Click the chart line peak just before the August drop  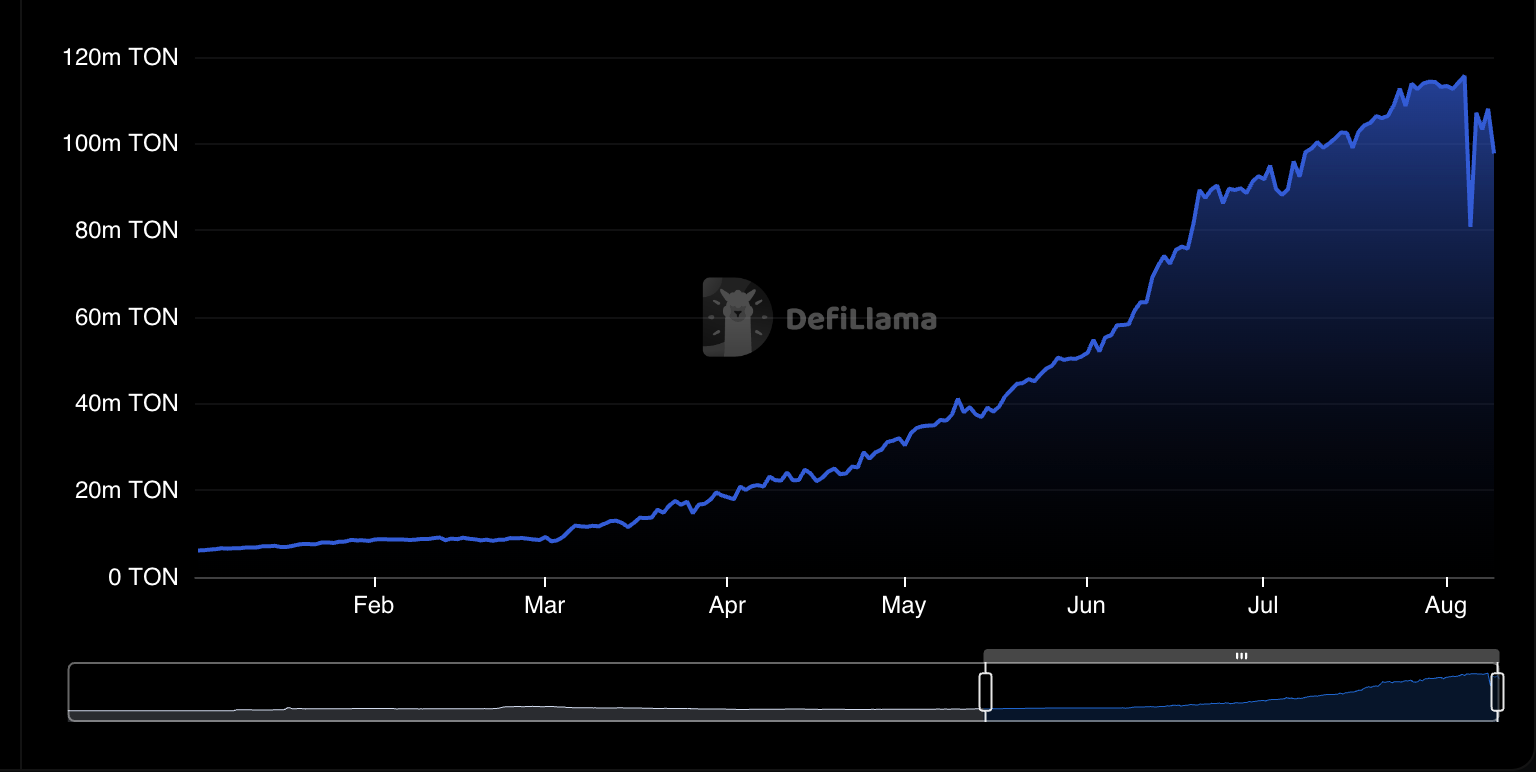click(1464, 76)
